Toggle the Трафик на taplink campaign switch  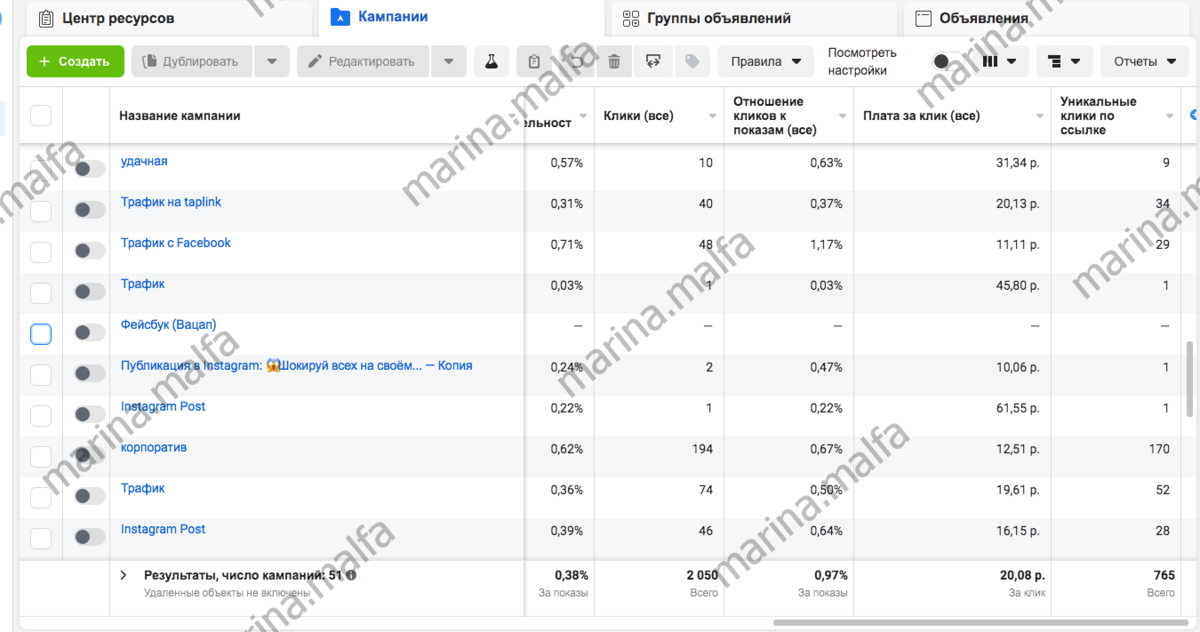coord(89,210)
